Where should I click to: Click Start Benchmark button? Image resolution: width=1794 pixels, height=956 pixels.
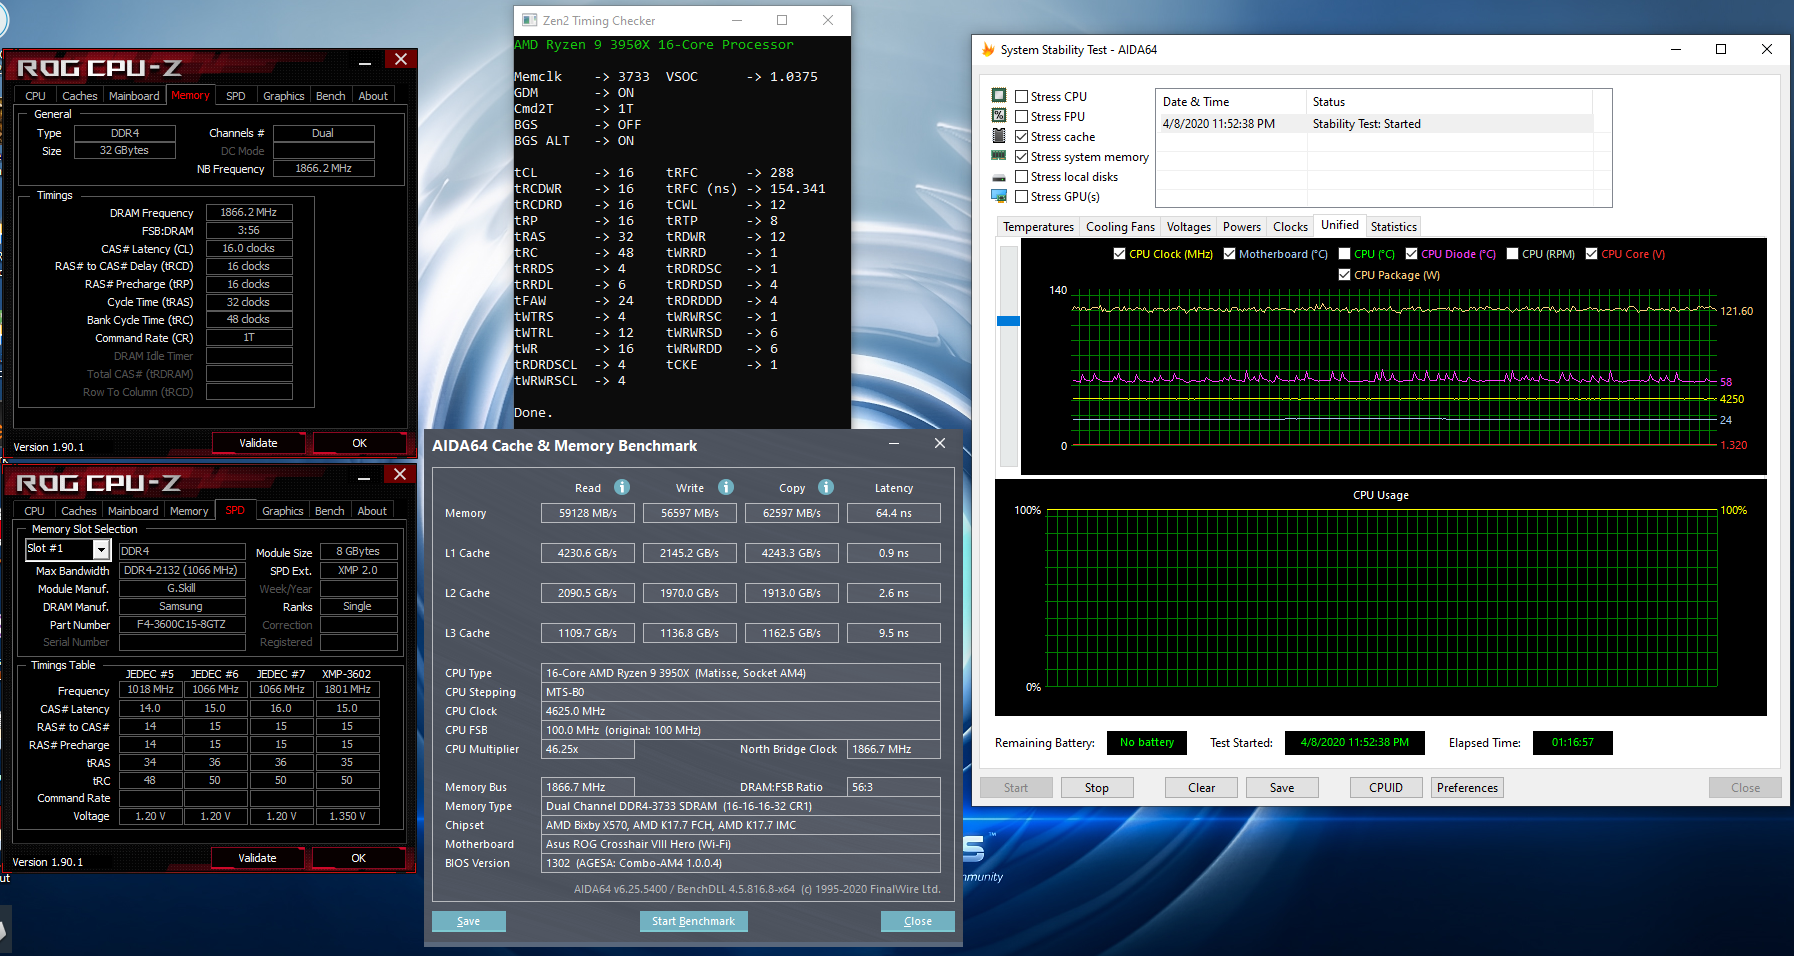pyautogui.click(x=693, y=921)
